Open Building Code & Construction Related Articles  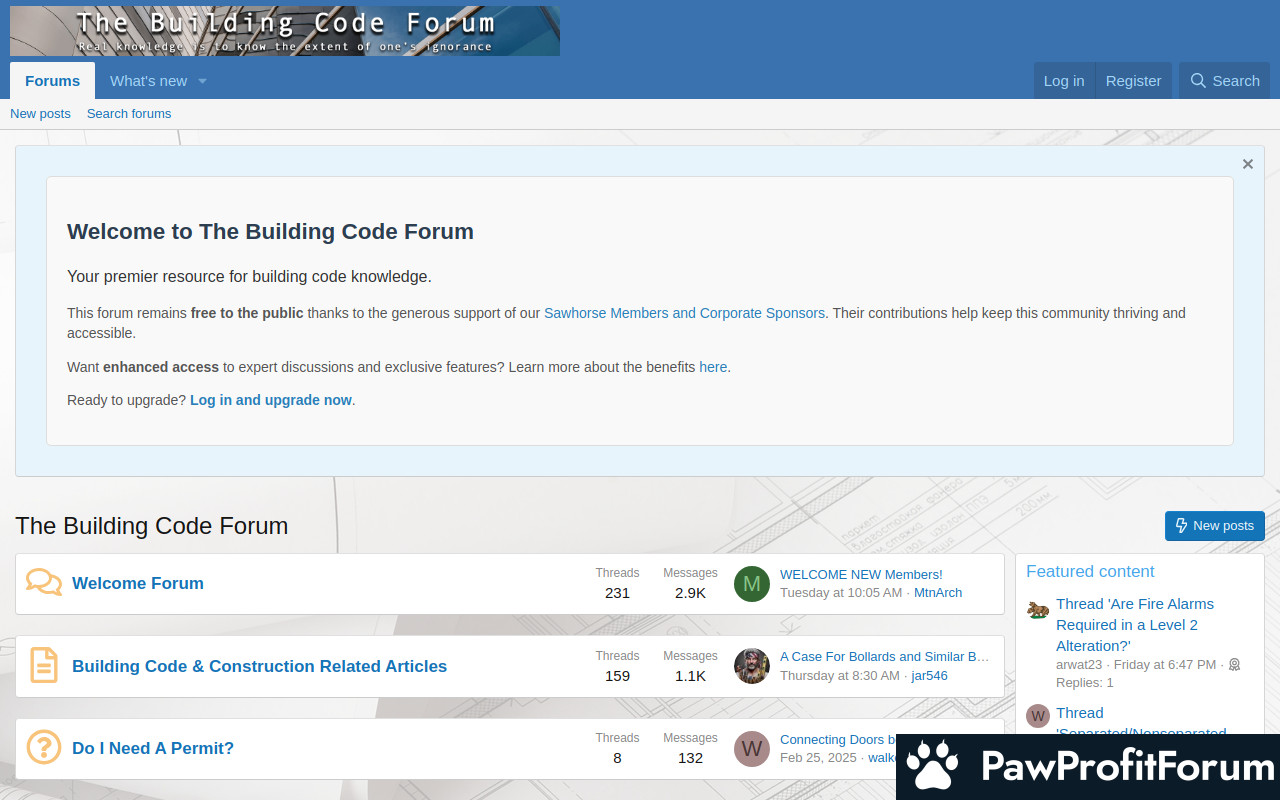pos(259,666)
